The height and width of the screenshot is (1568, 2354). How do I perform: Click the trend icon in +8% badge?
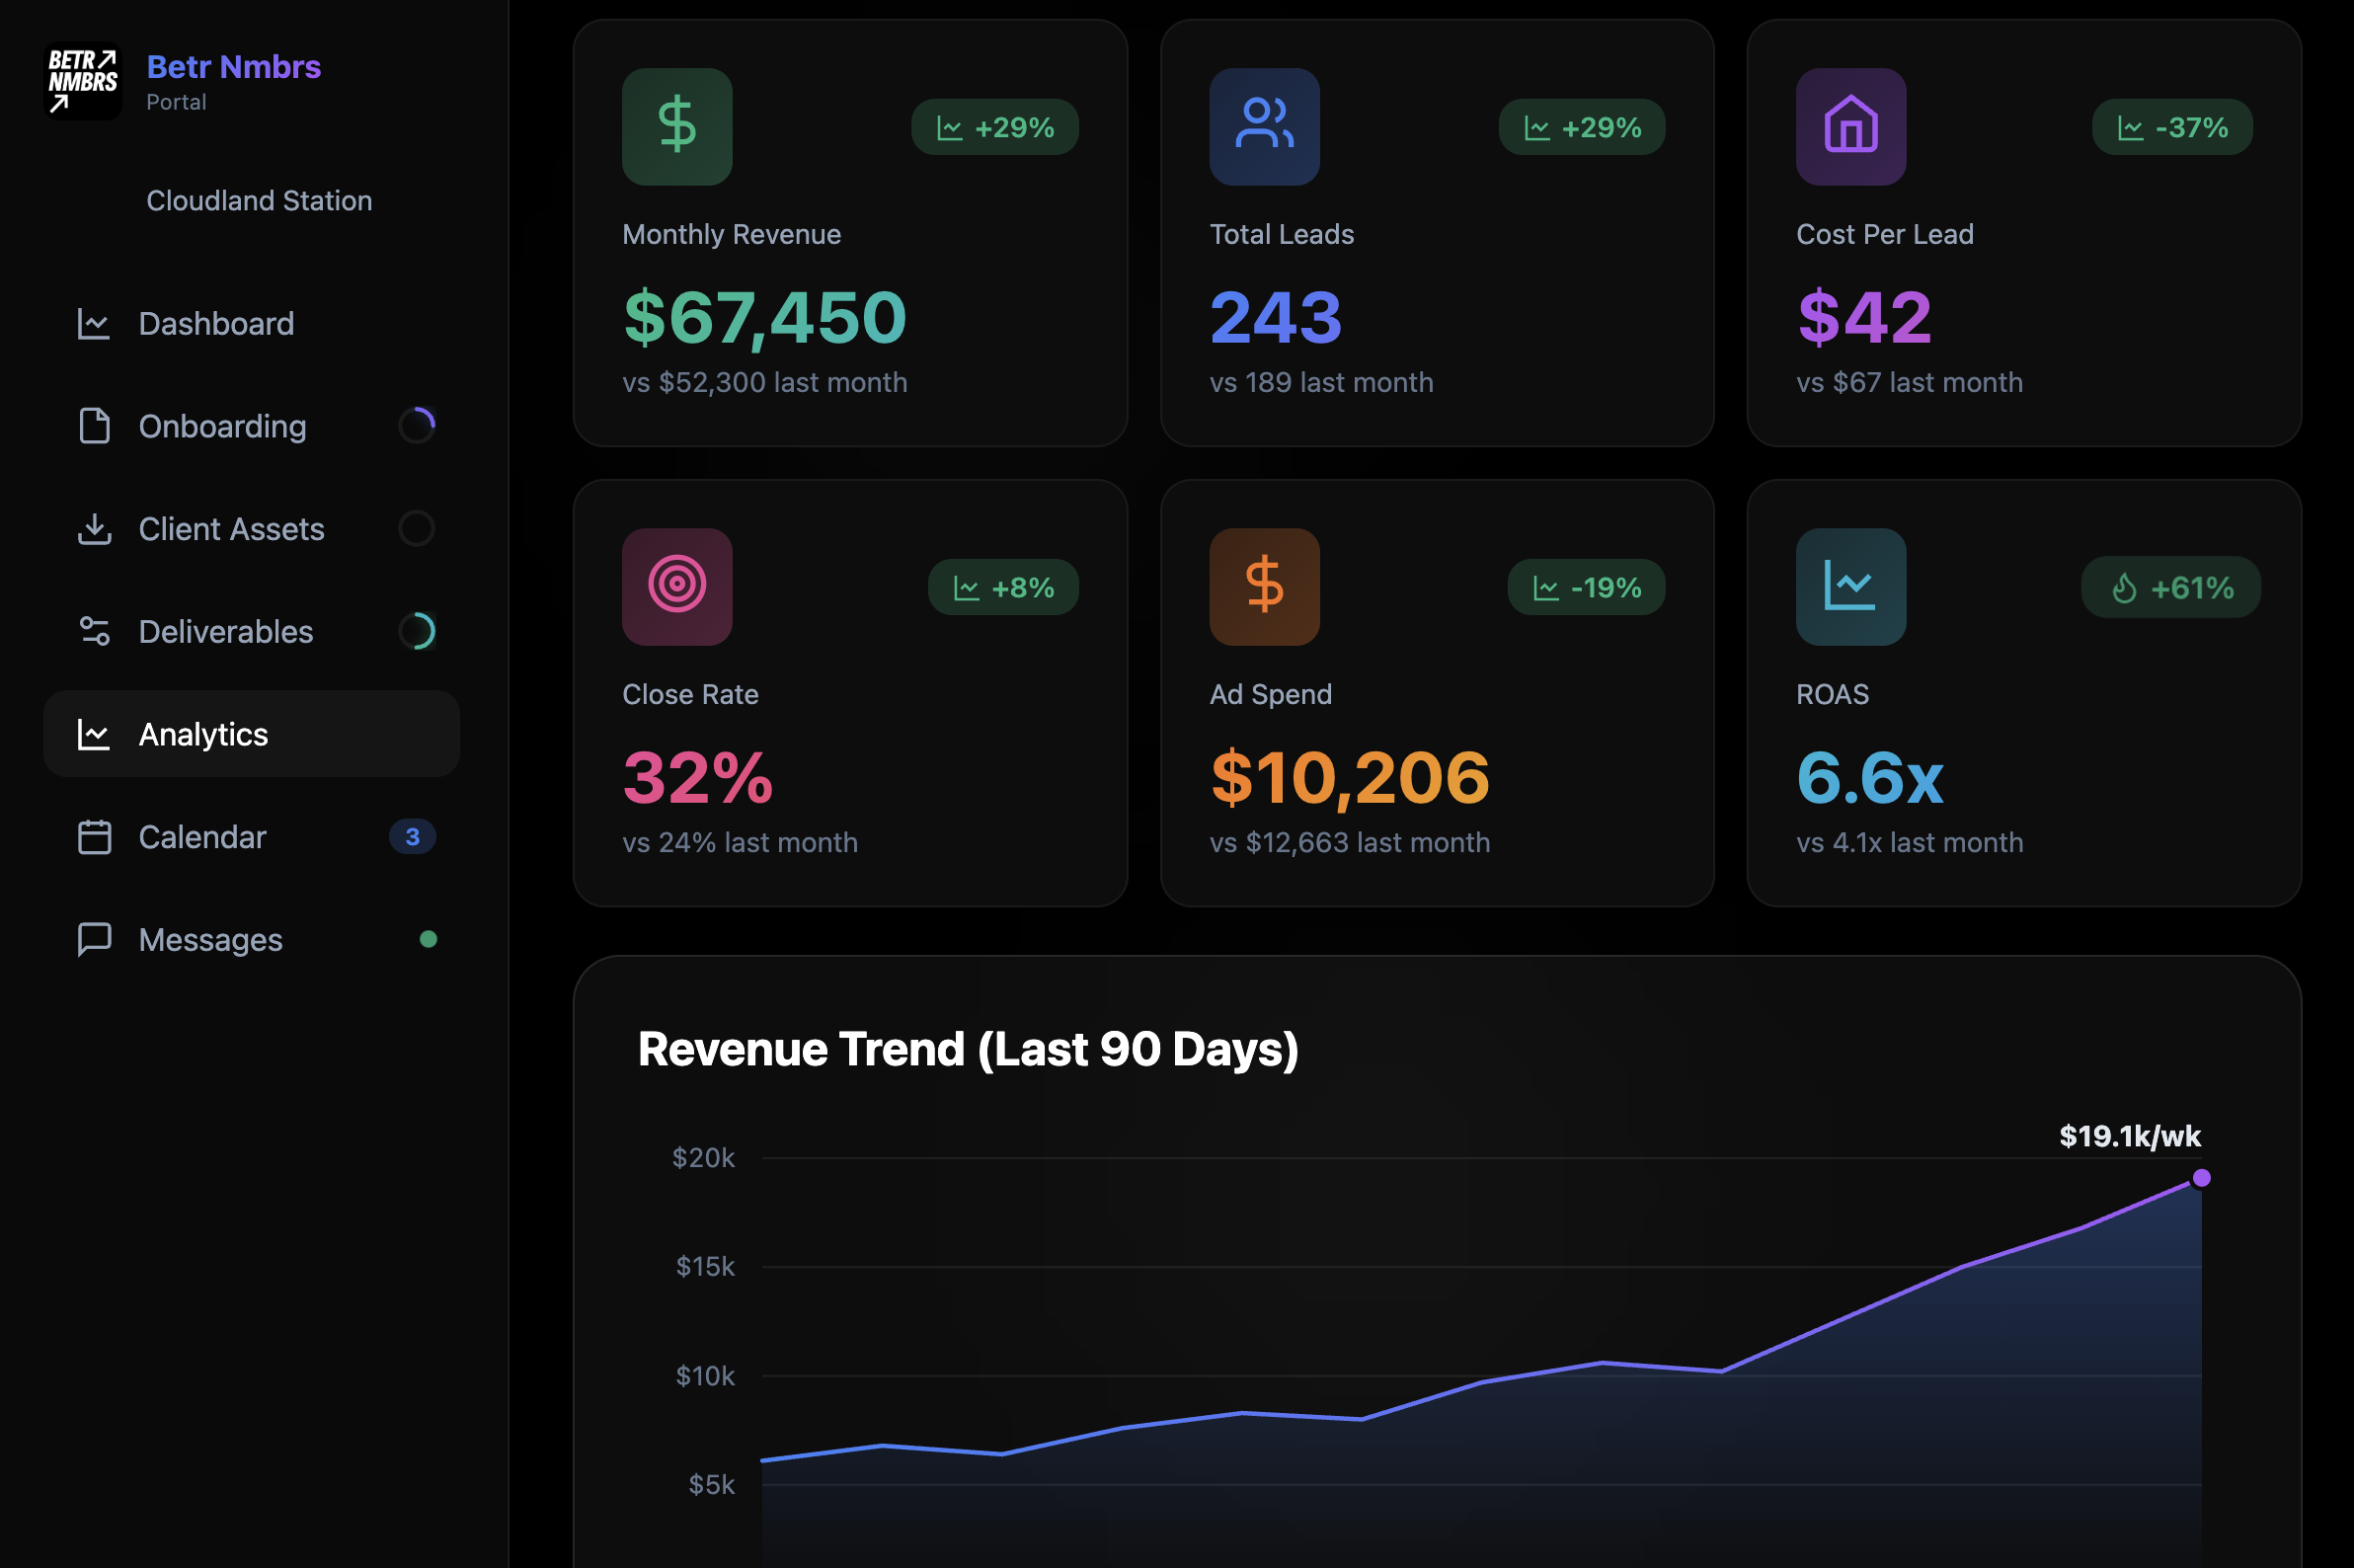[966, 588]
